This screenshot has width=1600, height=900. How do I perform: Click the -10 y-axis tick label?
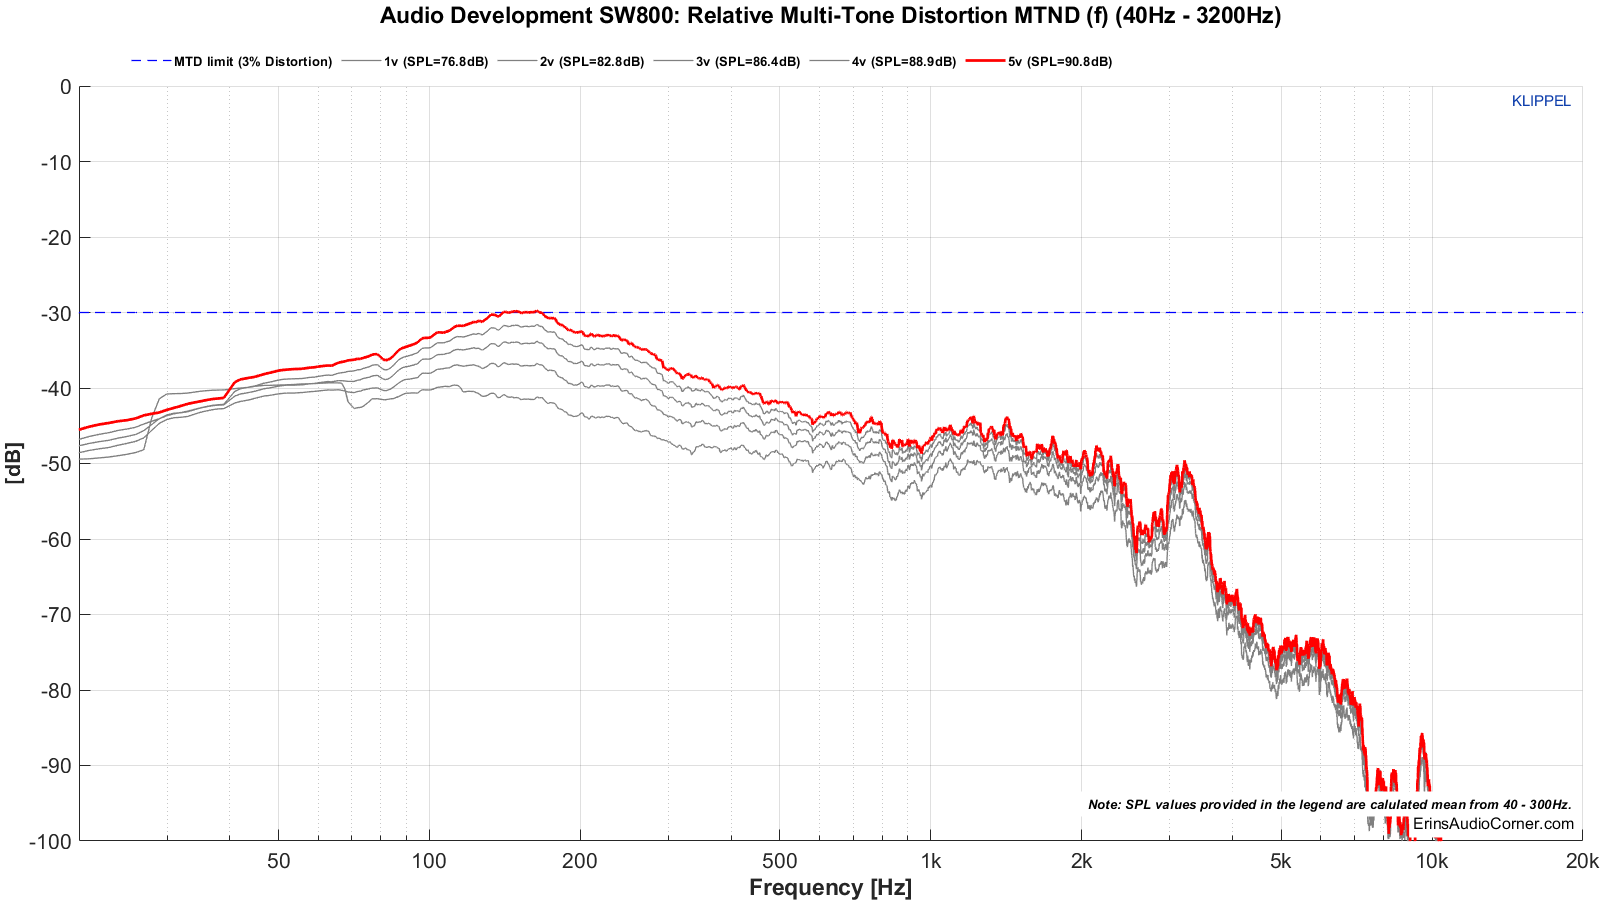[x=56, y=162]
